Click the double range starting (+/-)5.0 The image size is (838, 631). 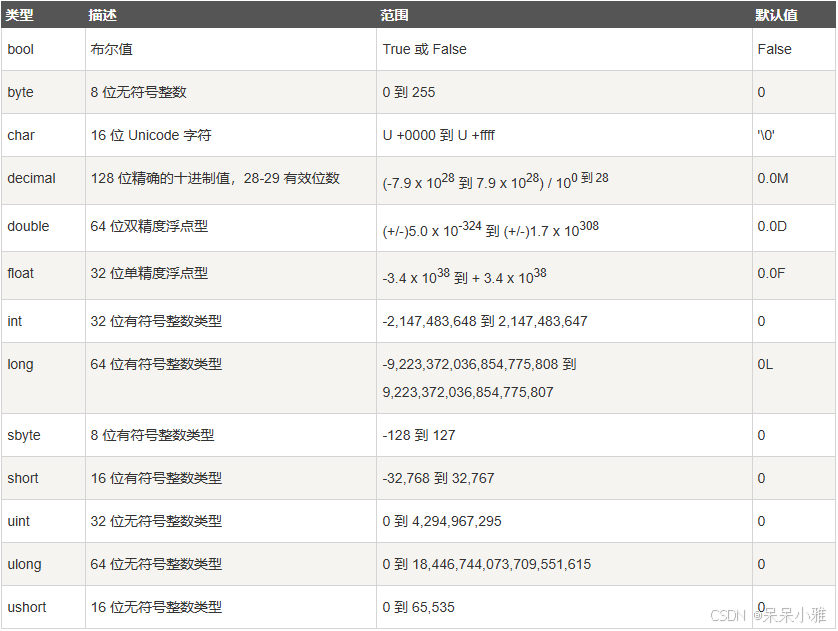[x=491, y=229]
